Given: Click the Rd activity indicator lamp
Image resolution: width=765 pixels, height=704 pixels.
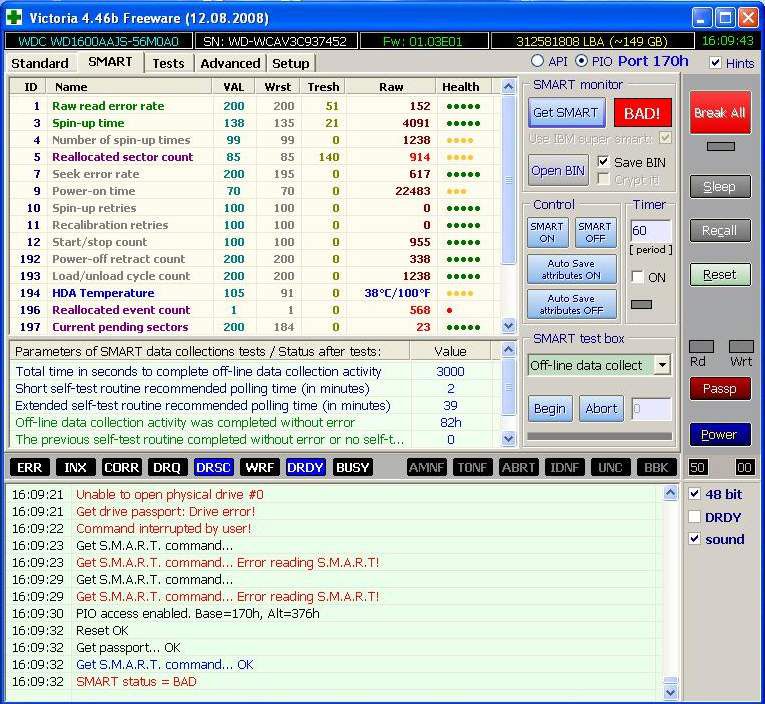Looking at the screenshot, I should click(702, 346).
